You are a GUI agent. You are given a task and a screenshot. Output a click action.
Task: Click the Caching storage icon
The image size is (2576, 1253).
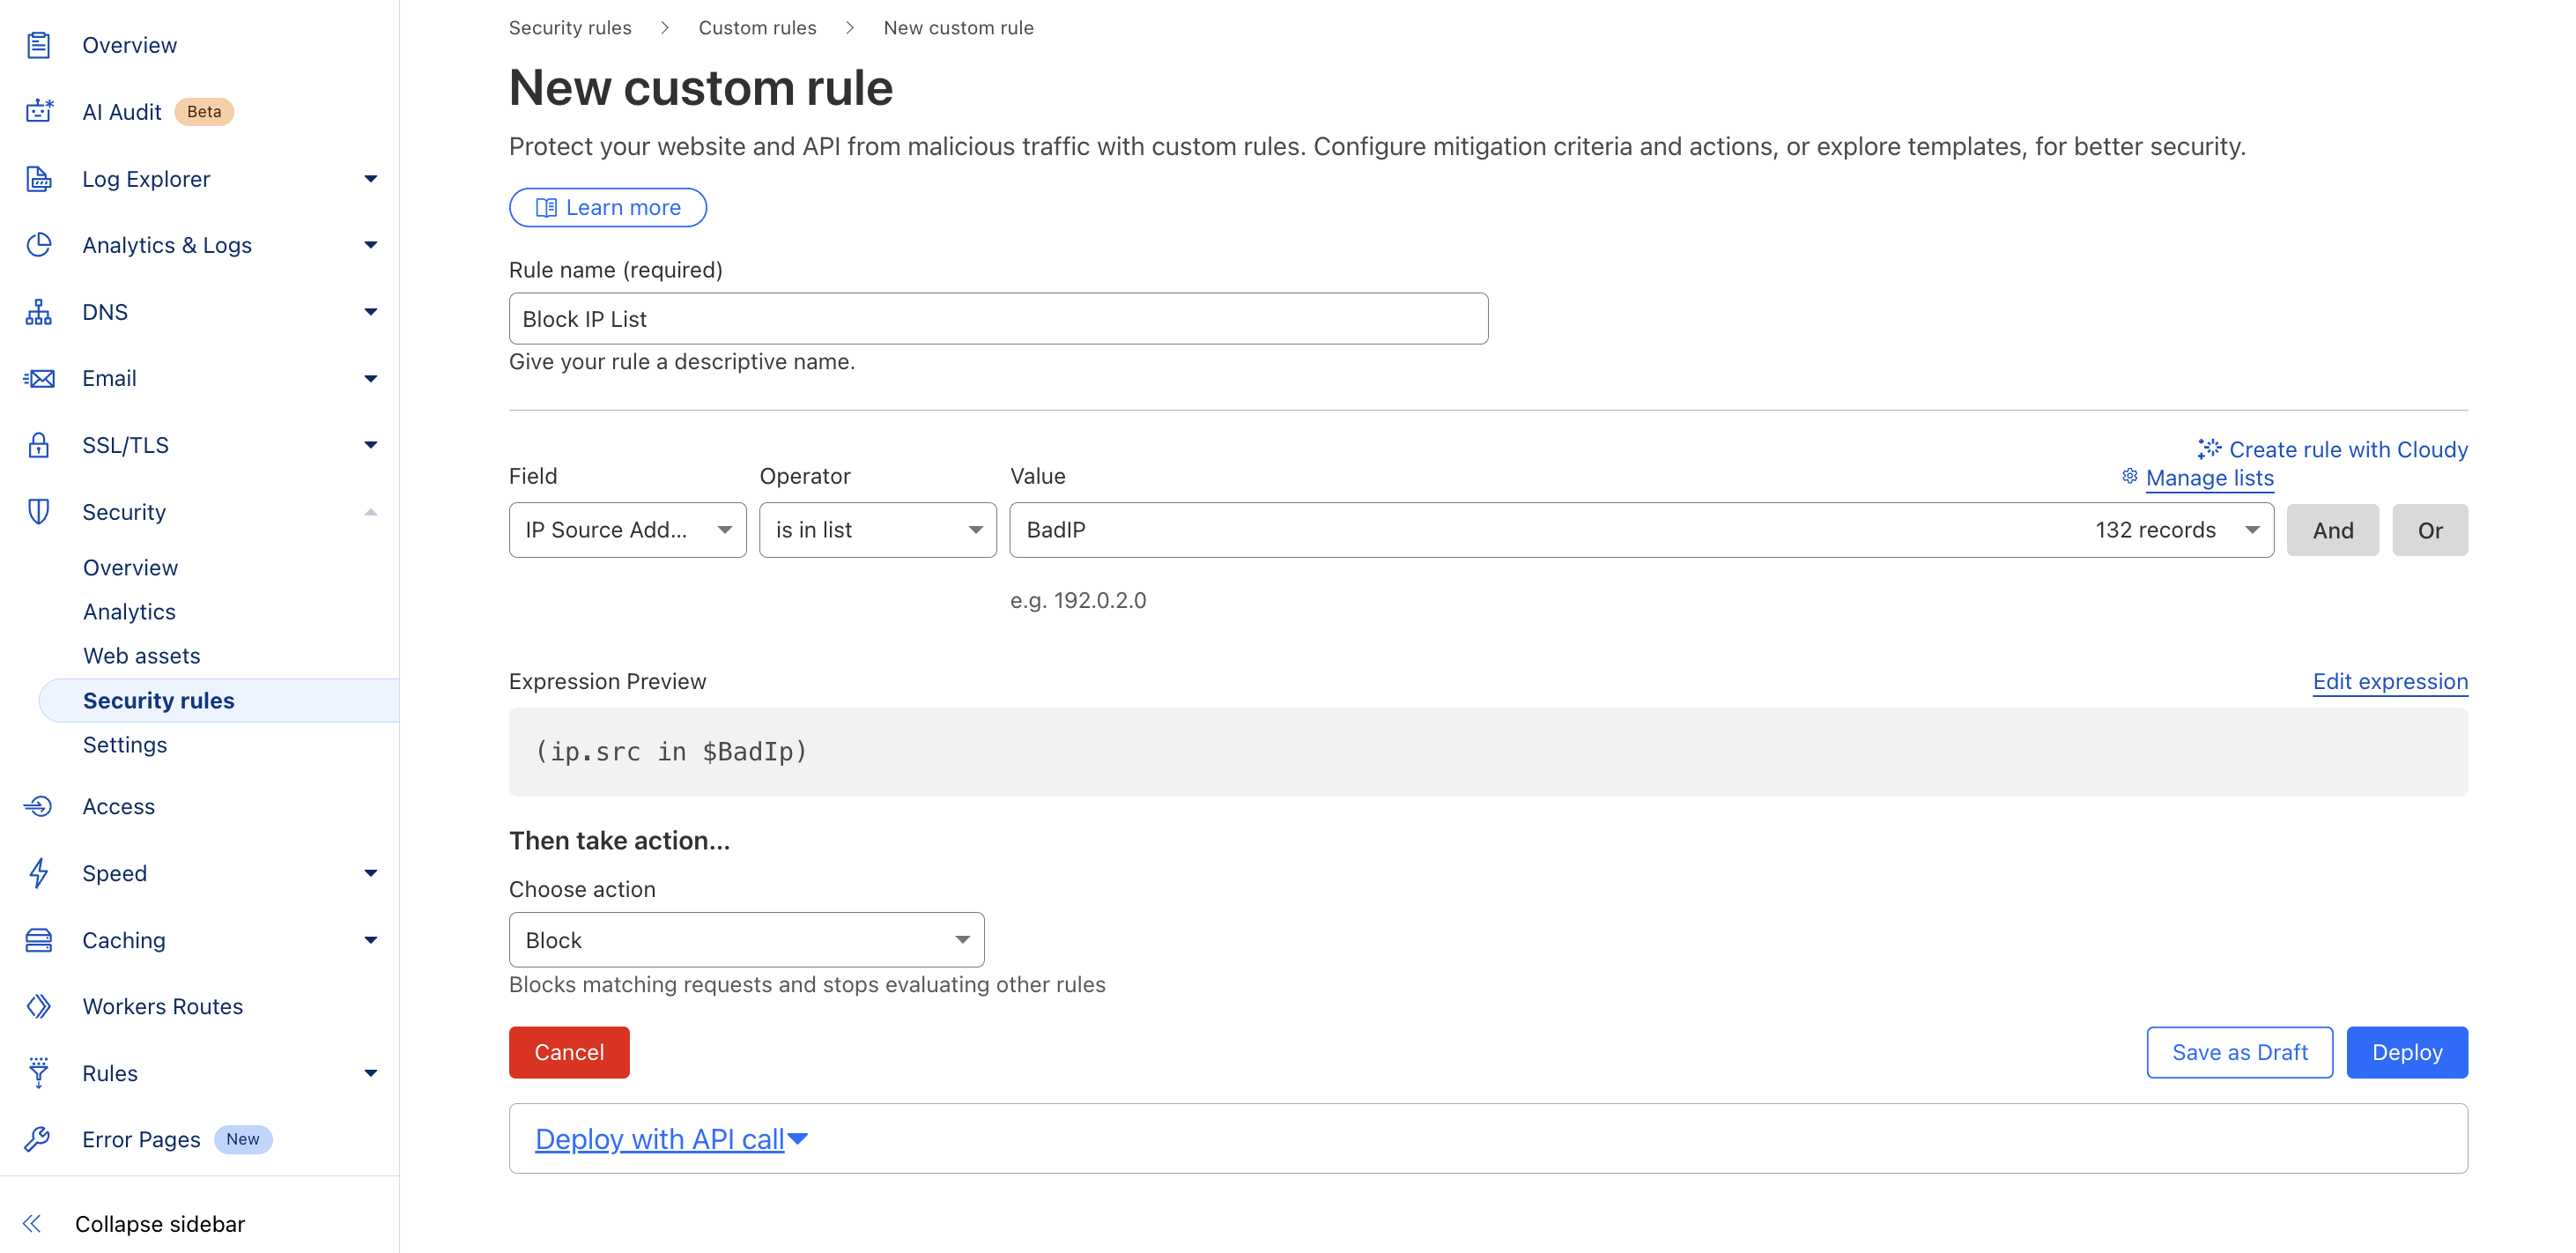[x=39, y=940]
